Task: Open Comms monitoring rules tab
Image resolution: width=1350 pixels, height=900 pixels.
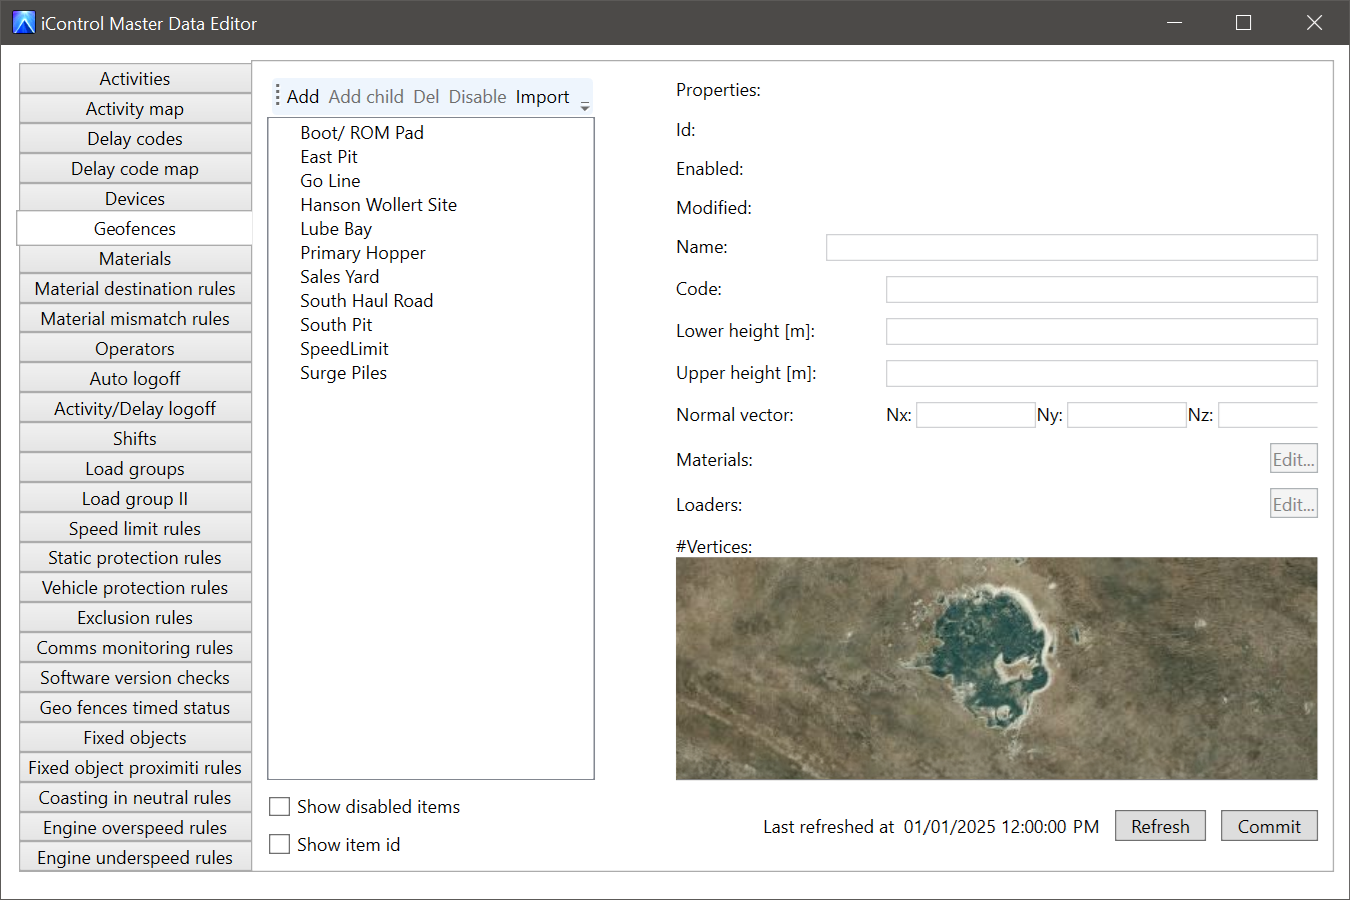Action: coord(135,648)
